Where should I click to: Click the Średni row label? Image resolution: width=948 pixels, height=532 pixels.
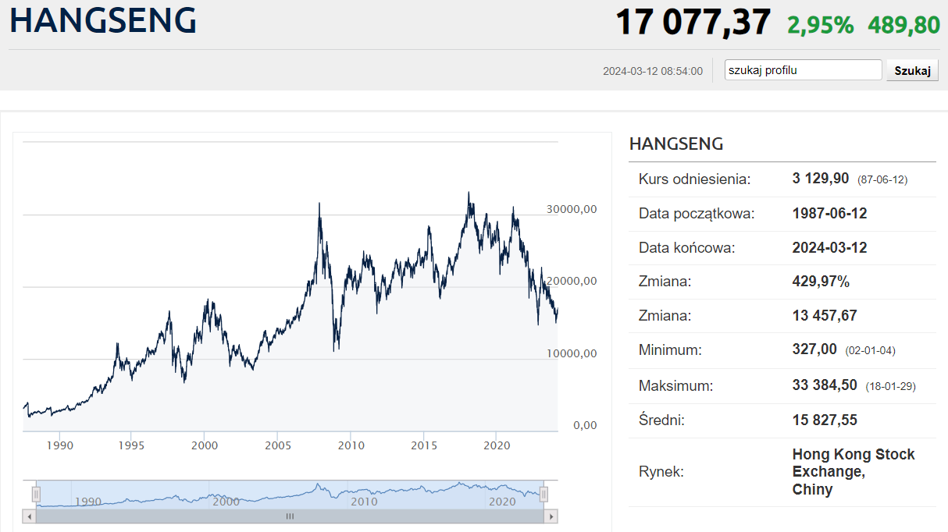pos(661,420)
